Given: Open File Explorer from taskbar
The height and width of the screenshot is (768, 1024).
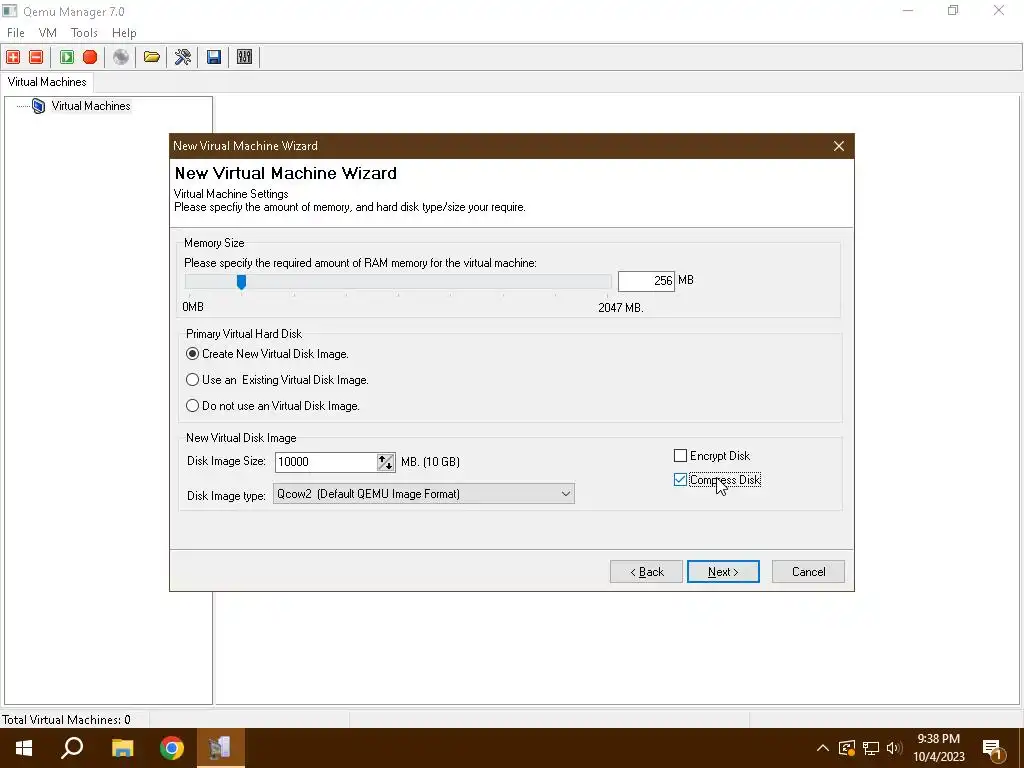Looking at the screenshot, I should pos(122,748).
